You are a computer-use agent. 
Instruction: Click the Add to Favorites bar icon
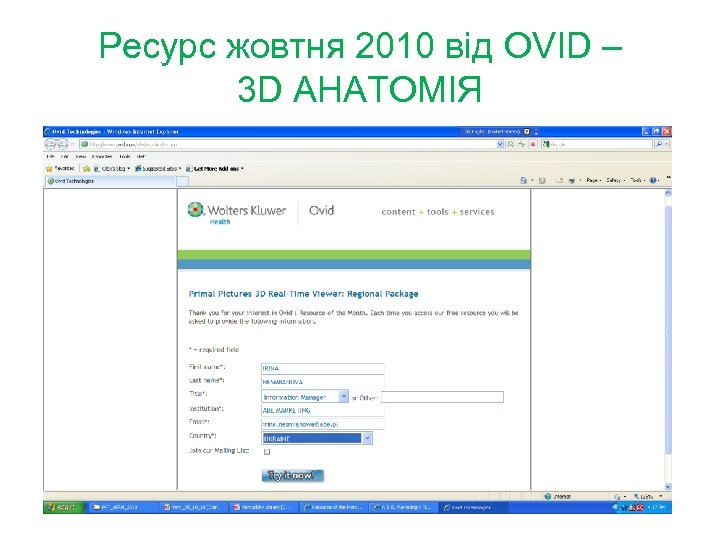86,169
